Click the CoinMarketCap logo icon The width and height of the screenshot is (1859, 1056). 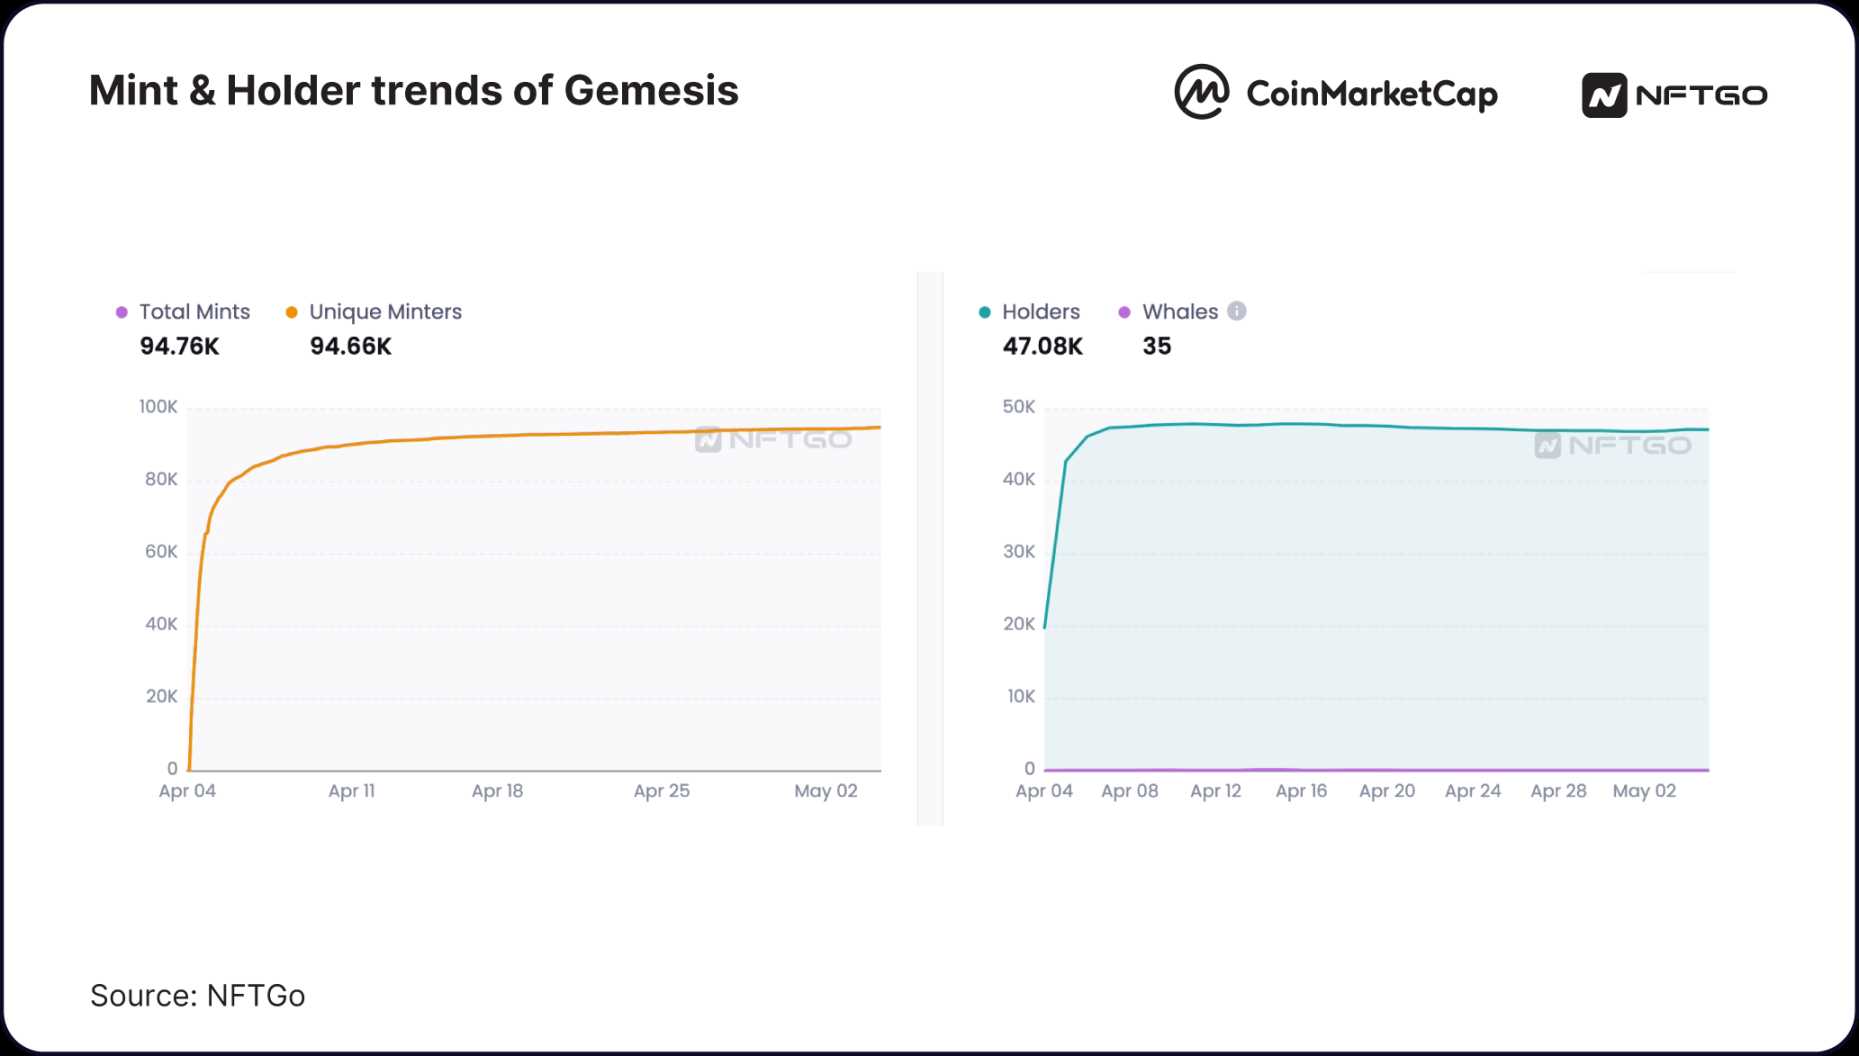click(1201, 92)
